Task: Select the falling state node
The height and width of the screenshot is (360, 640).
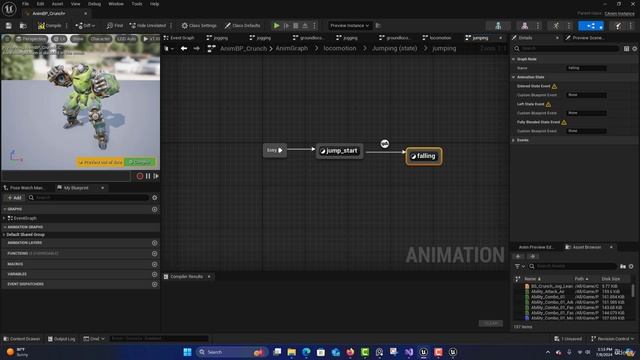Action: 424,156
